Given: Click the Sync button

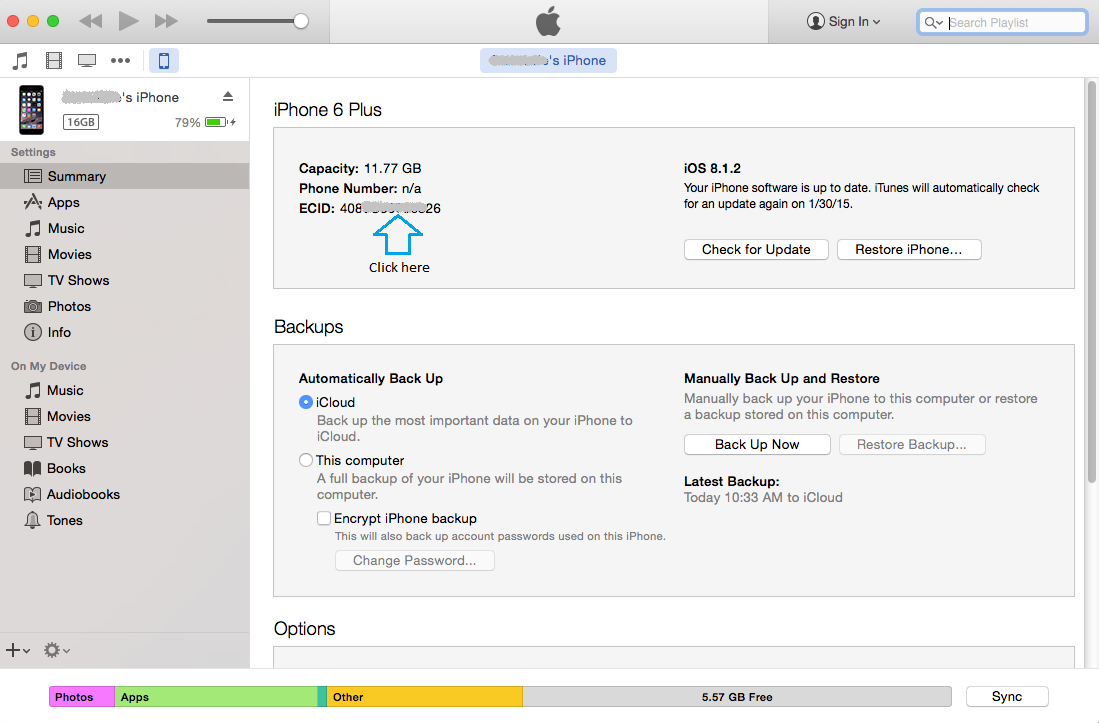Looking at the screenshot, I should click(x=1007, y=696).
